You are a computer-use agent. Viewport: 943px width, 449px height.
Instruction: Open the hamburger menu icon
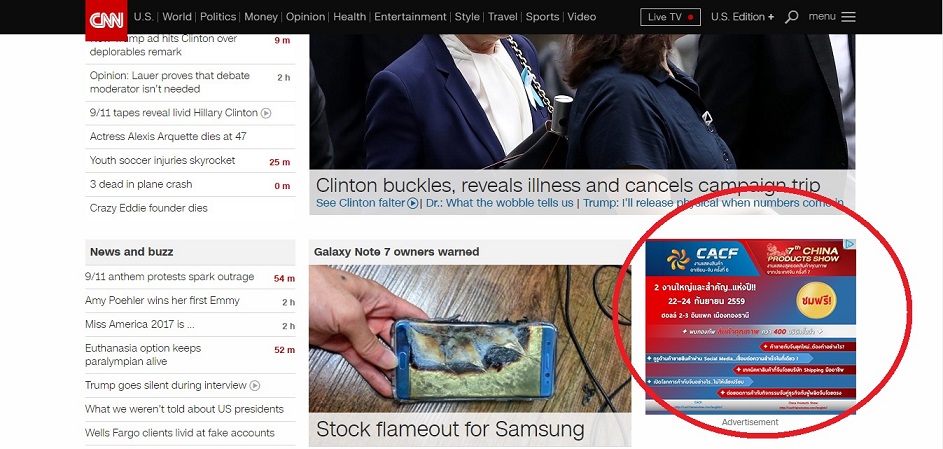848,17
